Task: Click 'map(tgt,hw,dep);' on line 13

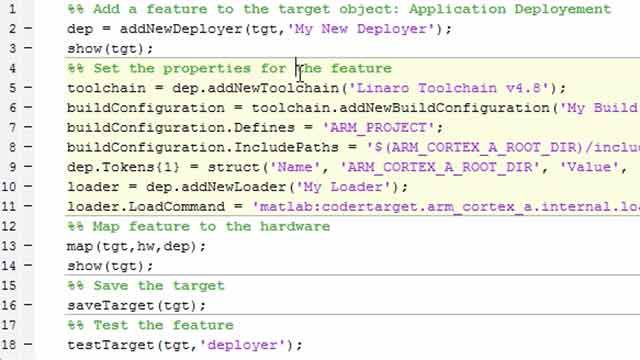Action: (x=137, y=246)
